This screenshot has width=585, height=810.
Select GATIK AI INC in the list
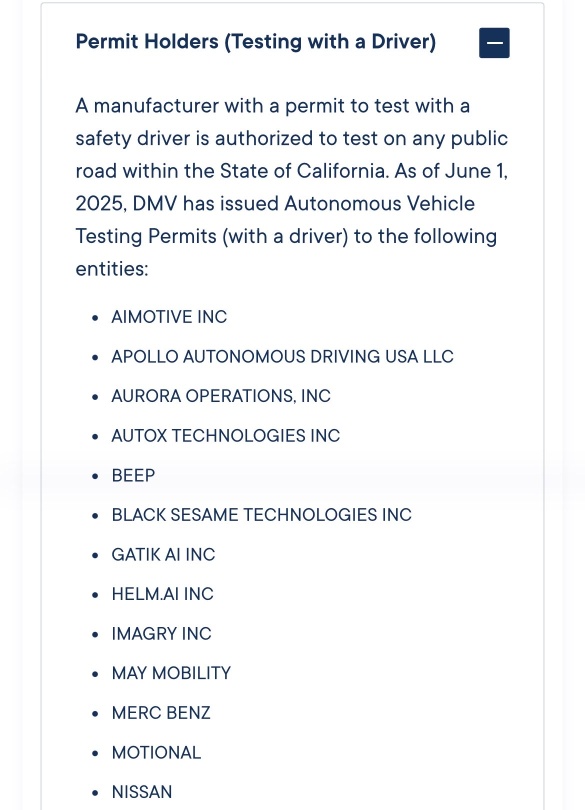pyautogui.click(x=163, y=555)
